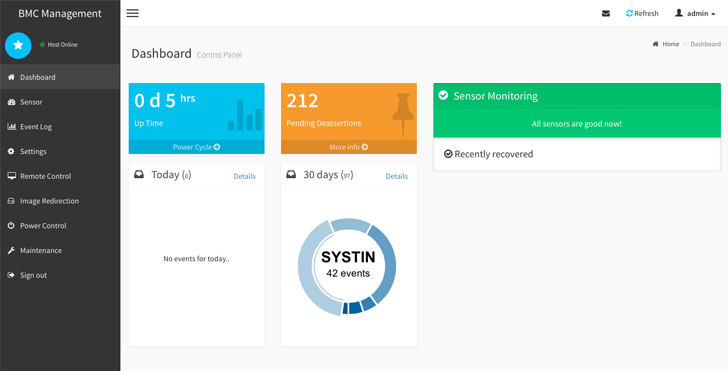This screenshot has width=728, height=371.
Task: Click the Refresh button in the header
Action: [642, 13]
